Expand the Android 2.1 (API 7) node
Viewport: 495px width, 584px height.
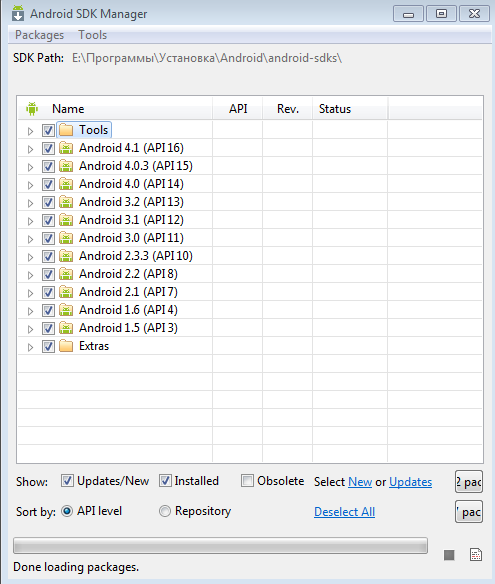click(x=31, y=293)
